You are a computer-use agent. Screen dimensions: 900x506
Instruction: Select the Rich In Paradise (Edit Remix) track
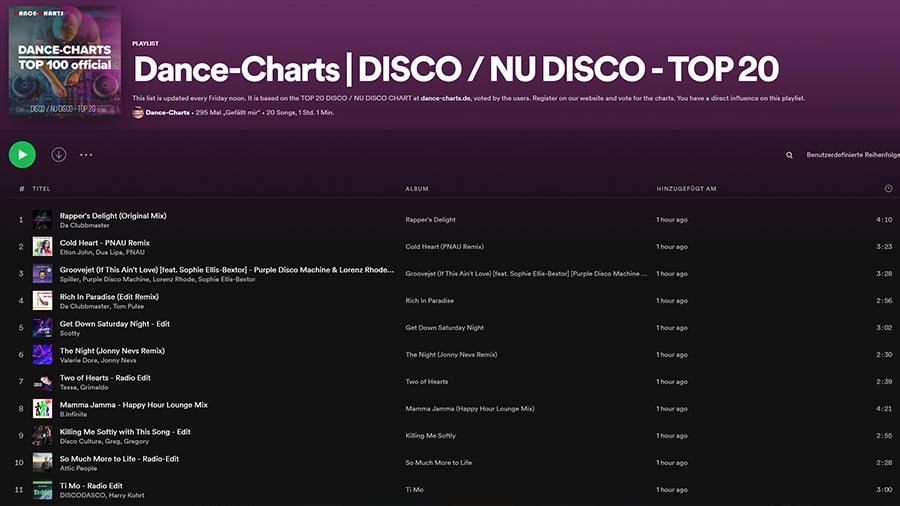pos(109,297)
